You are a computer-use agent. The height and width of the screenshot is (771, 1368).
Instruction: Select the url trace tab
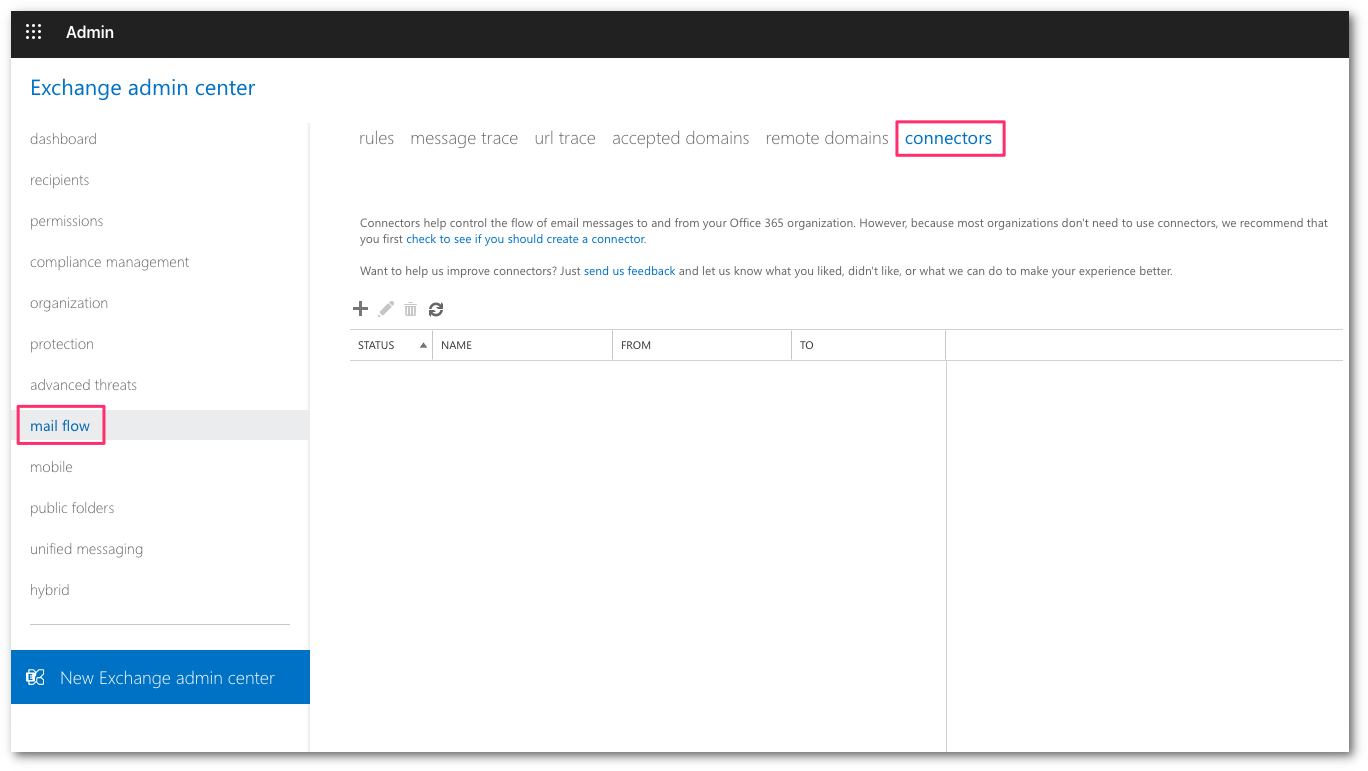tap(565, 138)
